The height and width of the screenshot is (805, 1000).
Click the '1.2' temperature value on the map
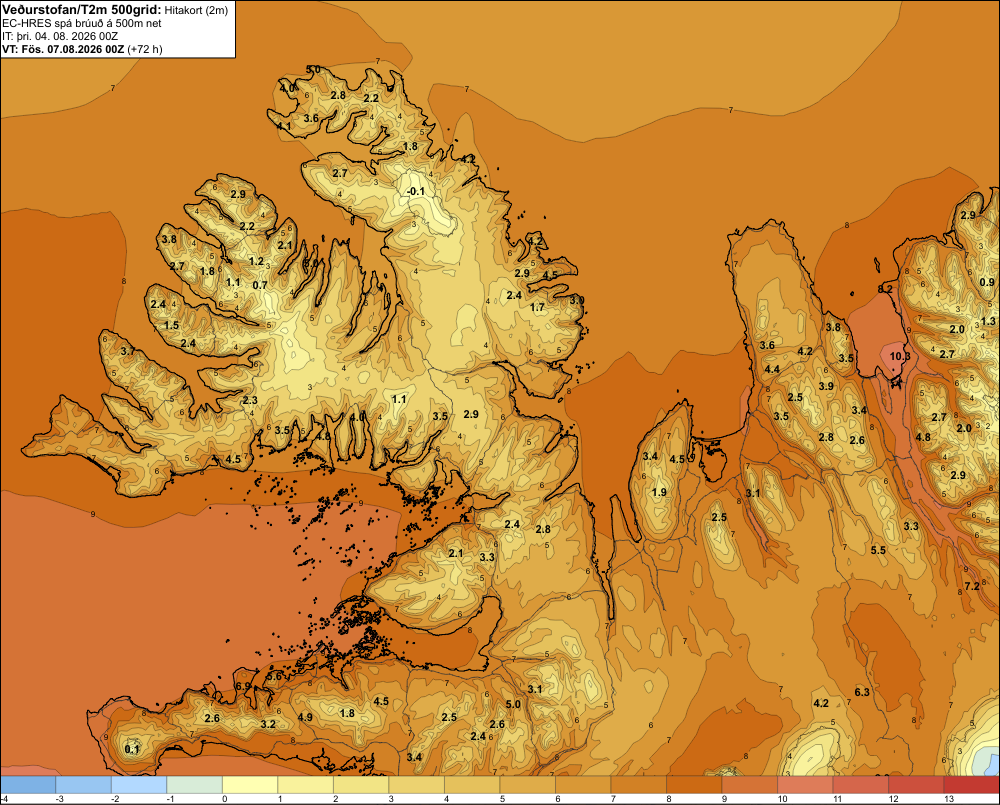[256, 261]
